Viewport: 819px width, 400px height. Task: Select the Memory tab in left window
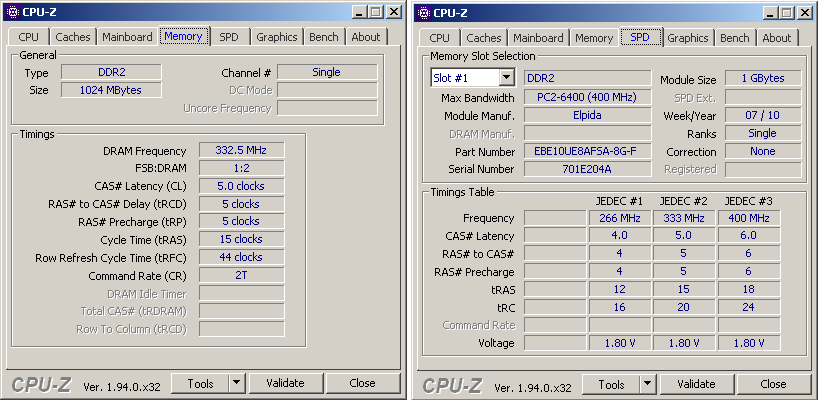183,37
